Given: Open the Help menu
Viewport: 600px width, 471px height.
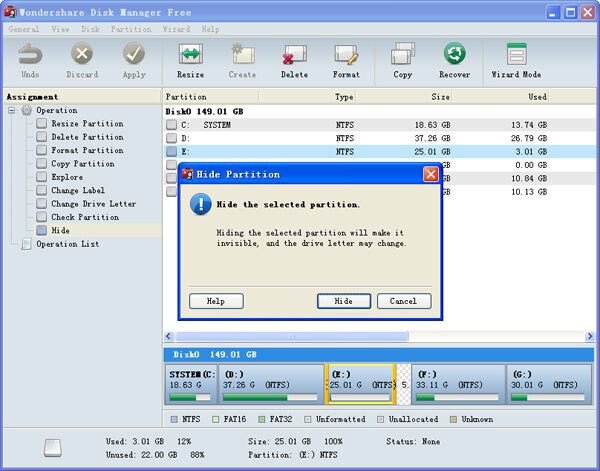Looking at the screenshot, I should coord(210,29).
